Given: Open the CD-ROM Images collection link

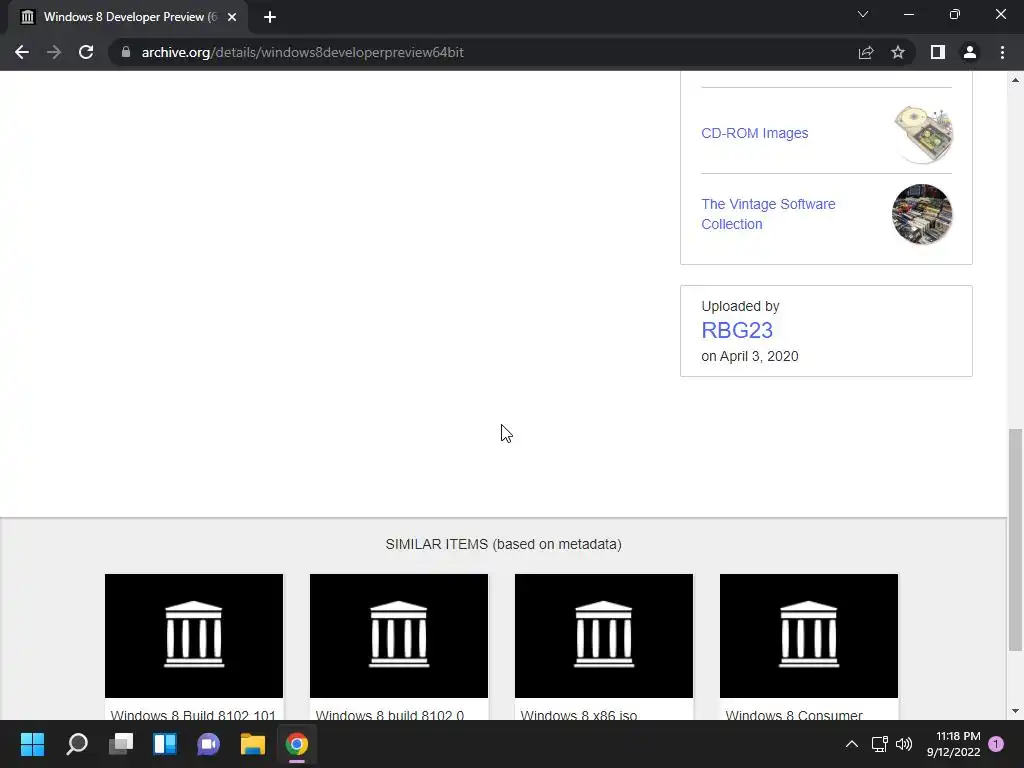Looking at the screenshot, I should click(754, 133).
